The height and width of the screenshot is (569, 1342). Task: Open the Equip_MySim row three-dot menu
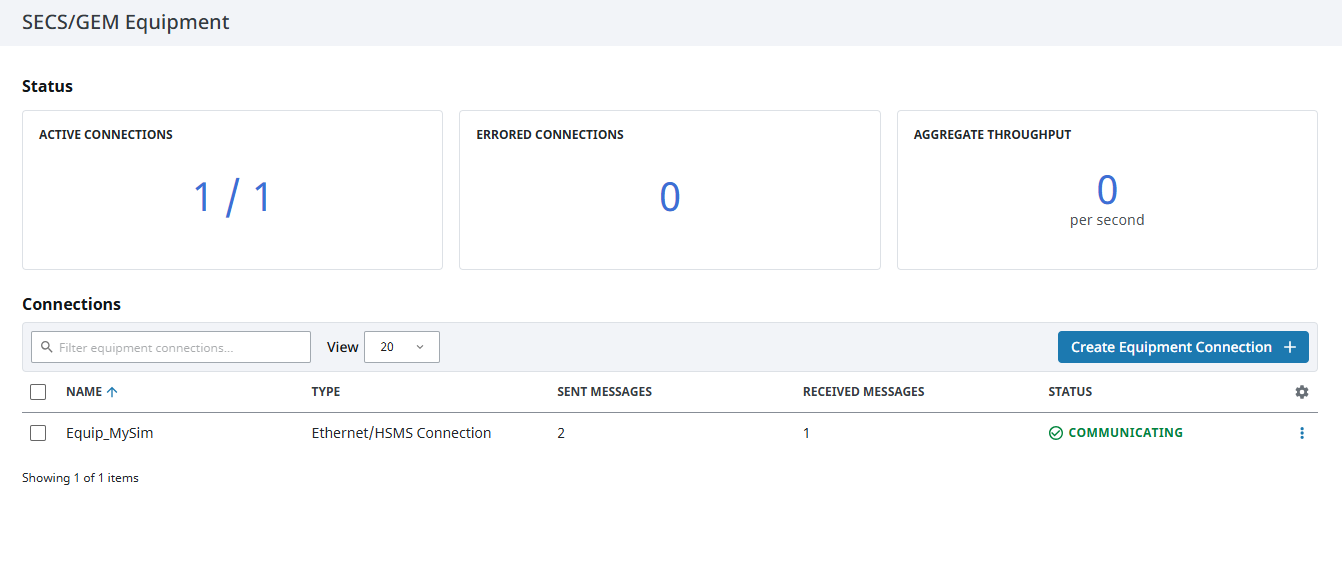[1301, 433]
